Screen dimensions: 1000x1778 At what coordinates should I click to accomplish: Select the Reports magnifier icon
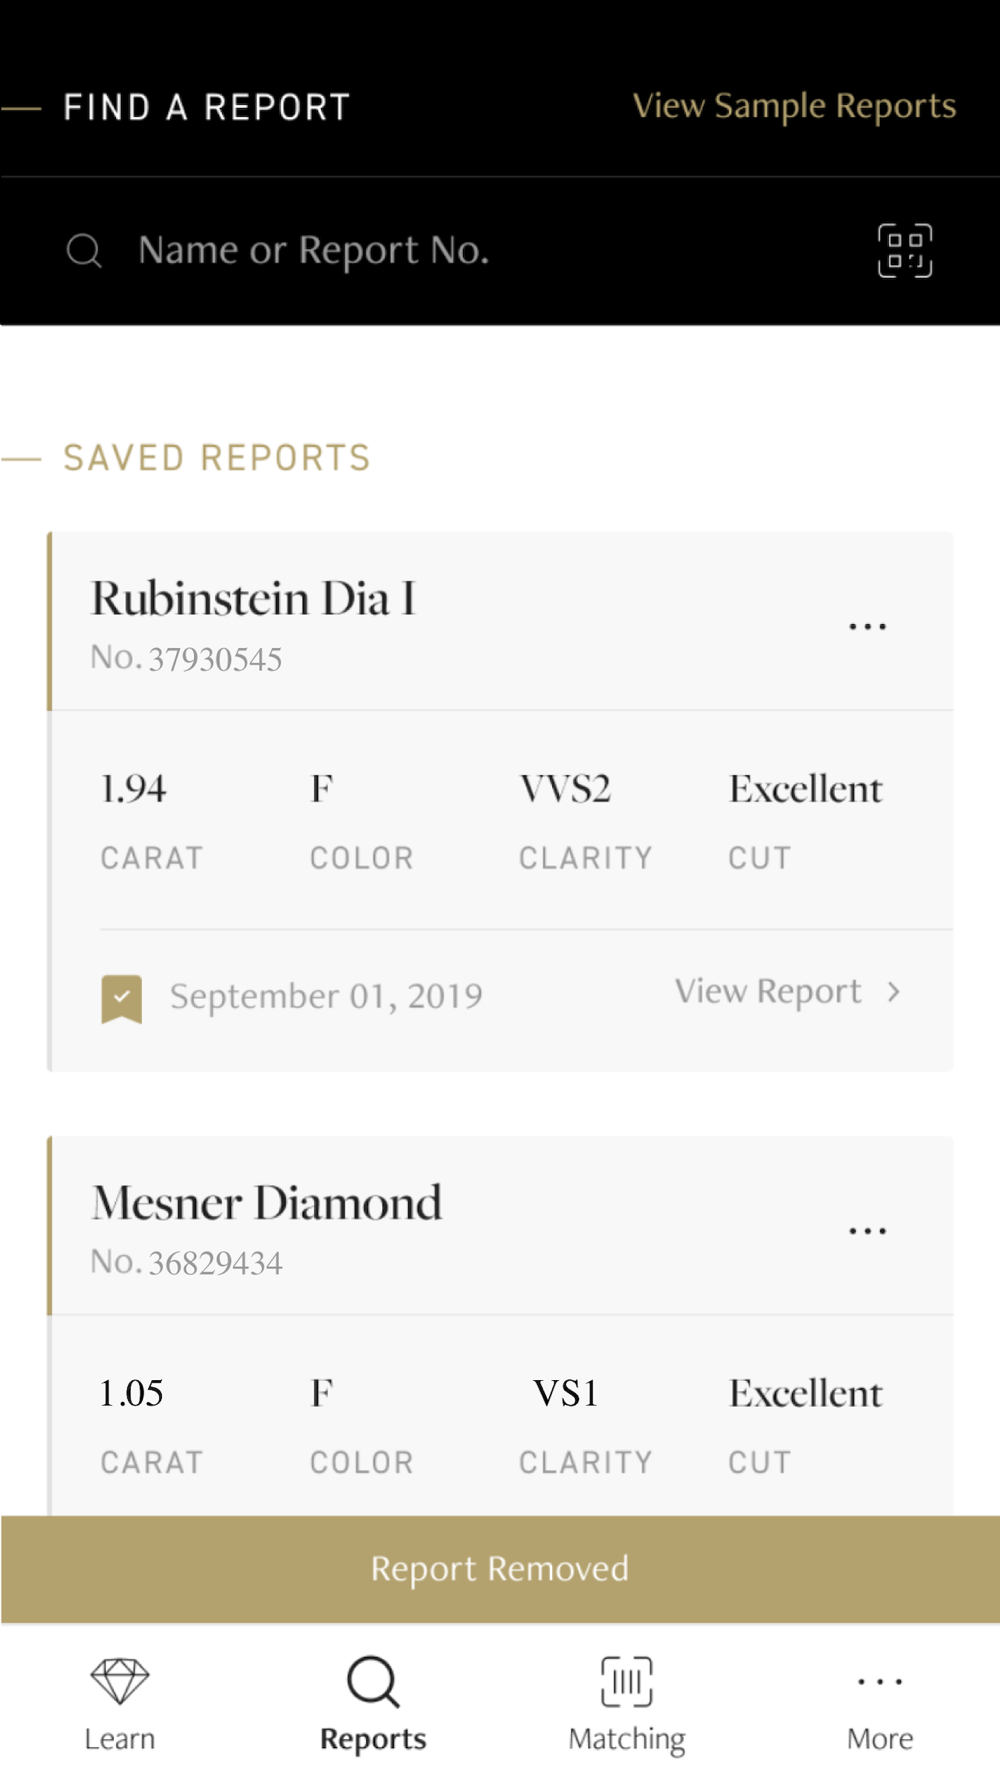(x=373, y=1682)
